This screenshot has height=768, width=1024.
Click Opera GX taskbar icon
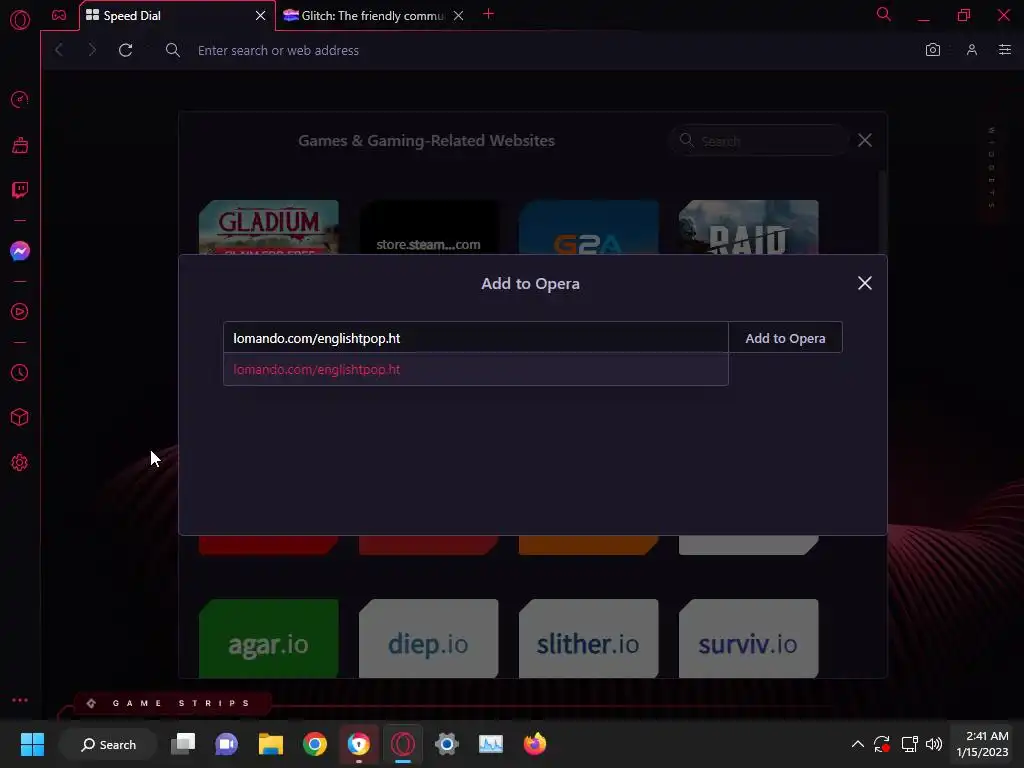coord(403,744)
